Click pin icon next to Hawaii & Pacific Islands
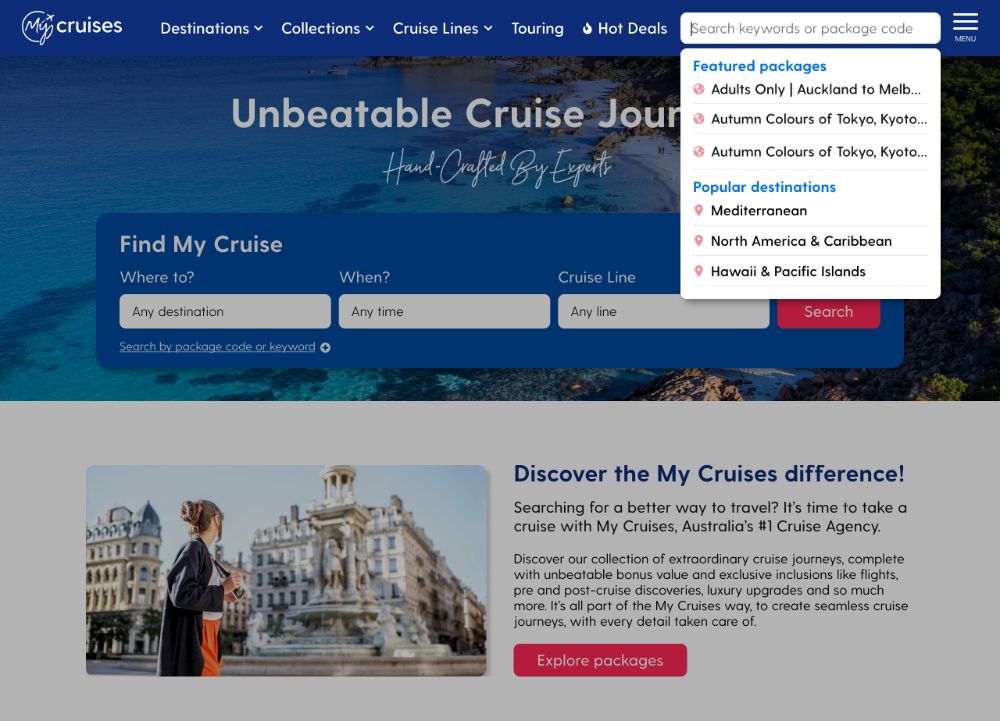Viewport: 1000px width, 721px height. point(698,271)
